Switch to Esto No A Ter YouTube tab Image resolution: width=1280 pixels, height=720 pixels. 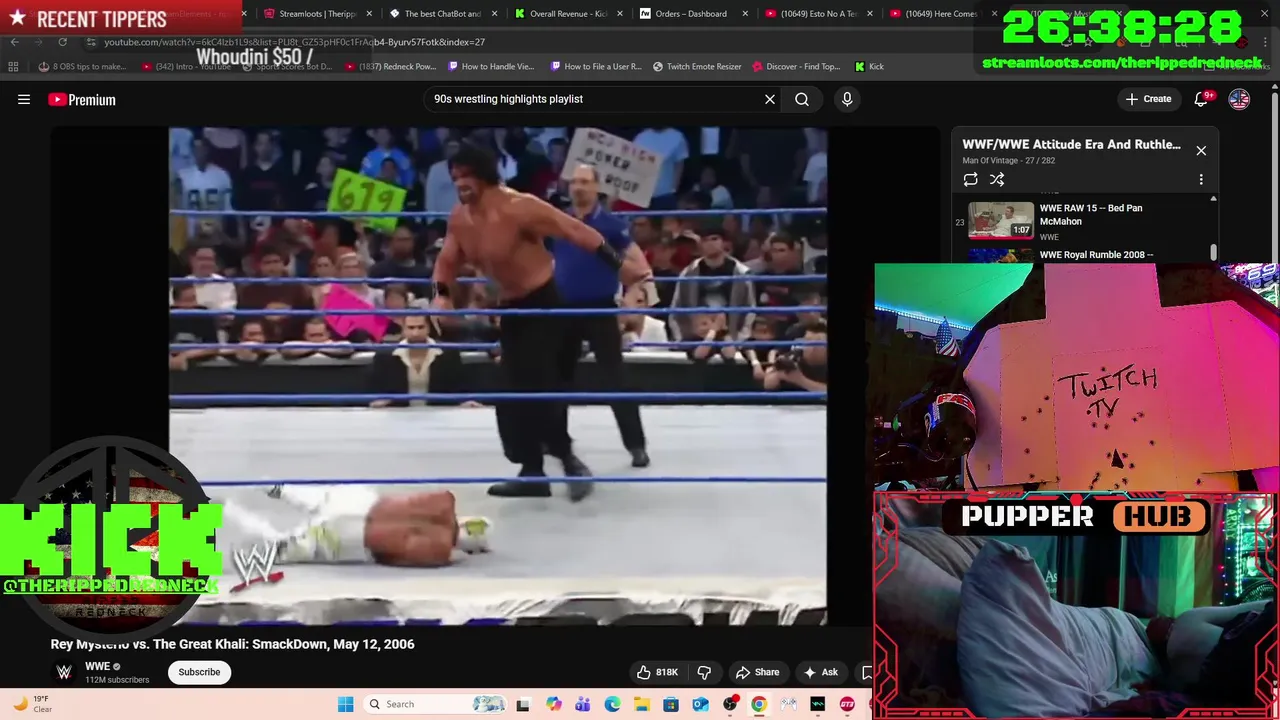[817, 14]
